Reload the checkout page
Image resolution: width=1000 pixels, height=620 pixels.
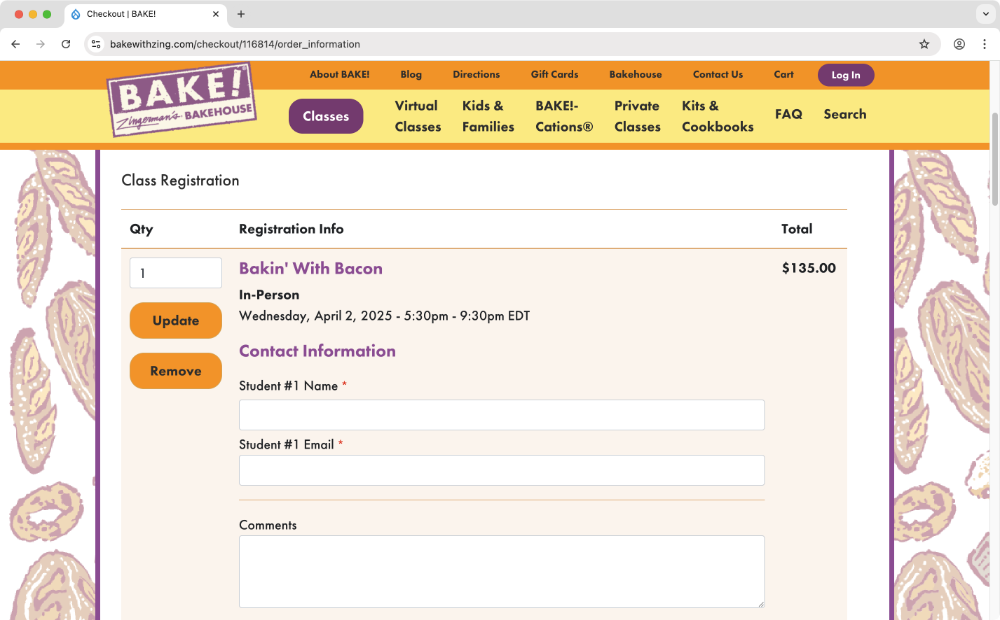click(x=65, y=44)
